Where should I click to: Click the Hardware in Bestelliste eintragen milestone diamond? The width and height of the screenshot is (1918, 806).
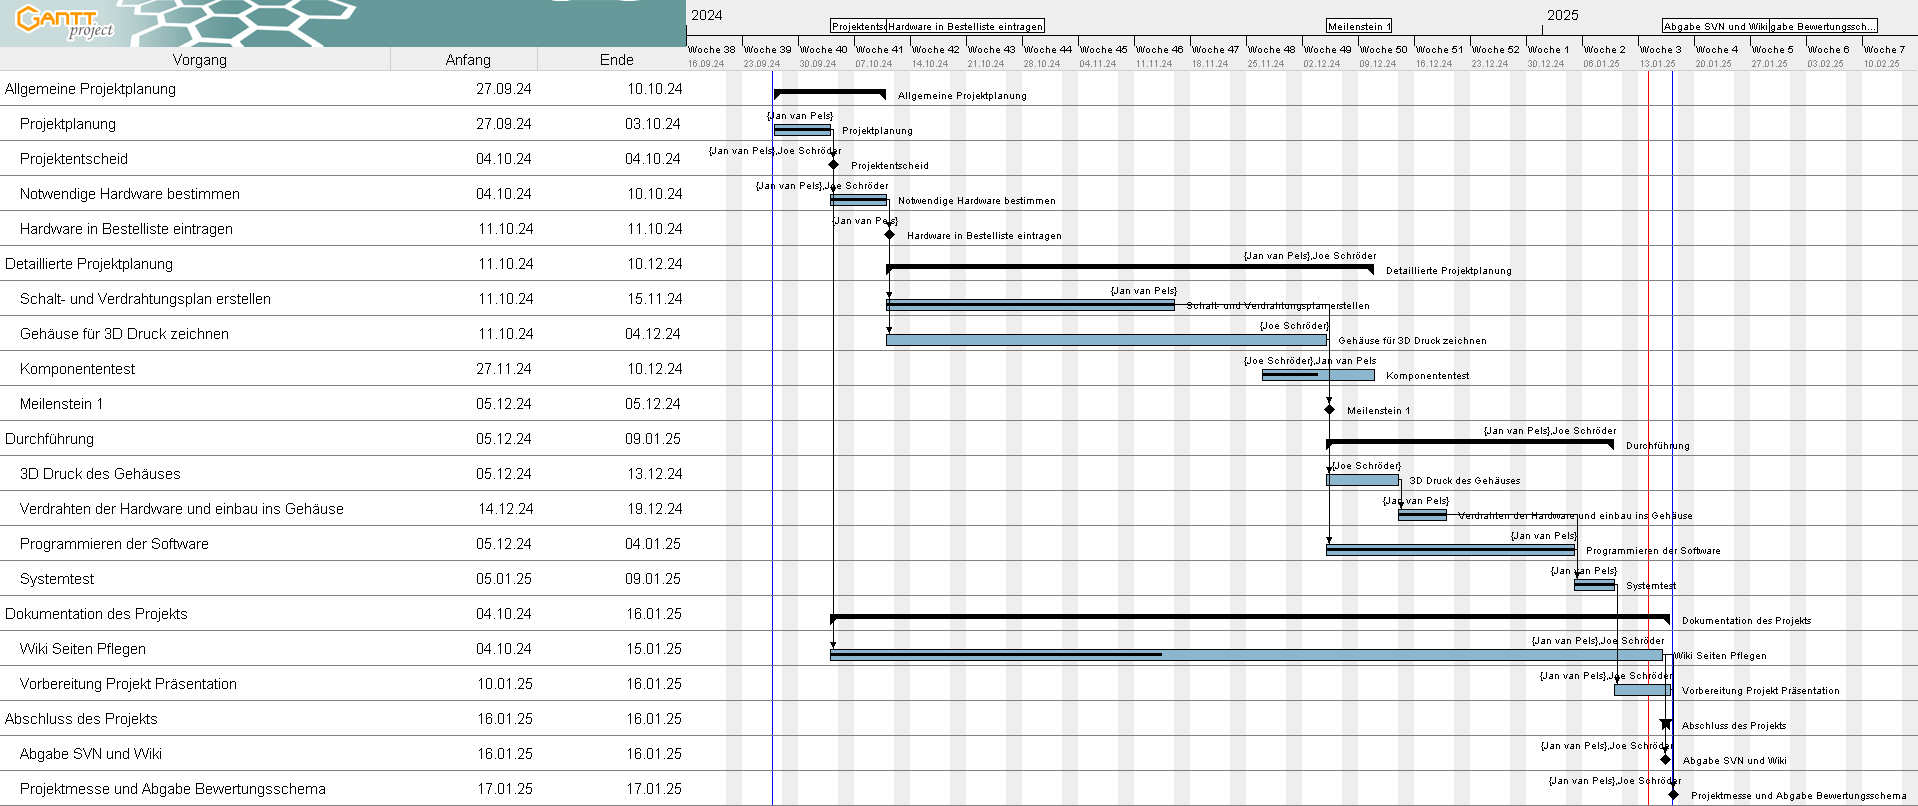coord(889,235)
